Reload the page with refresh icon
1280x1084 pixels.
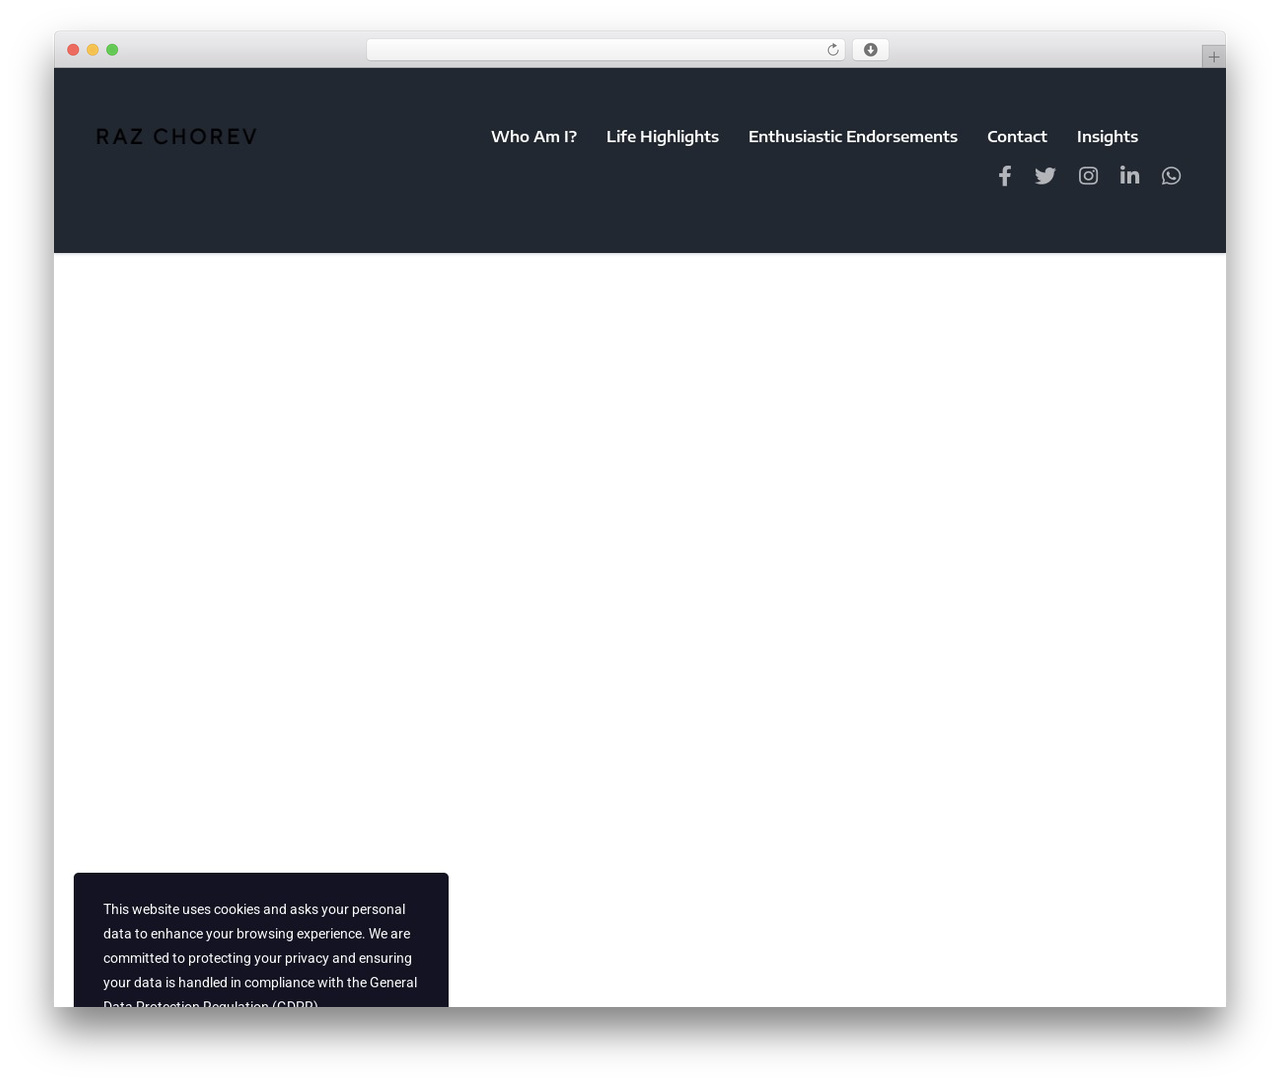point(832,50)
